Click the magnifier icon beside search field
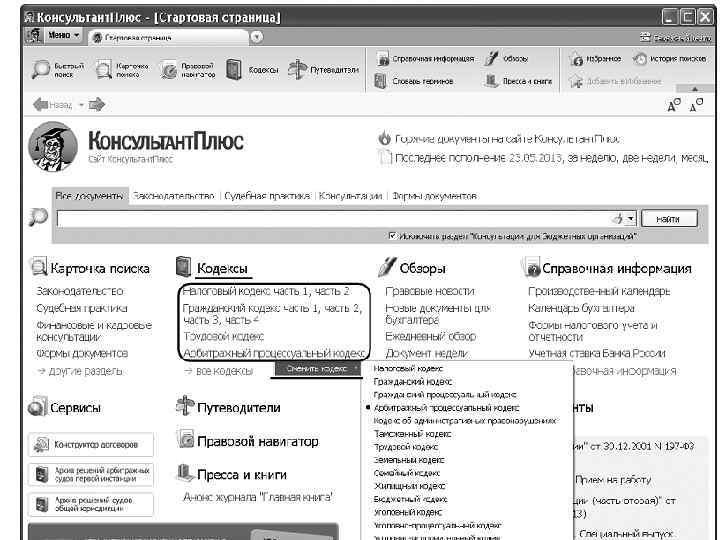The image size is (720, 540). point(38,217)
